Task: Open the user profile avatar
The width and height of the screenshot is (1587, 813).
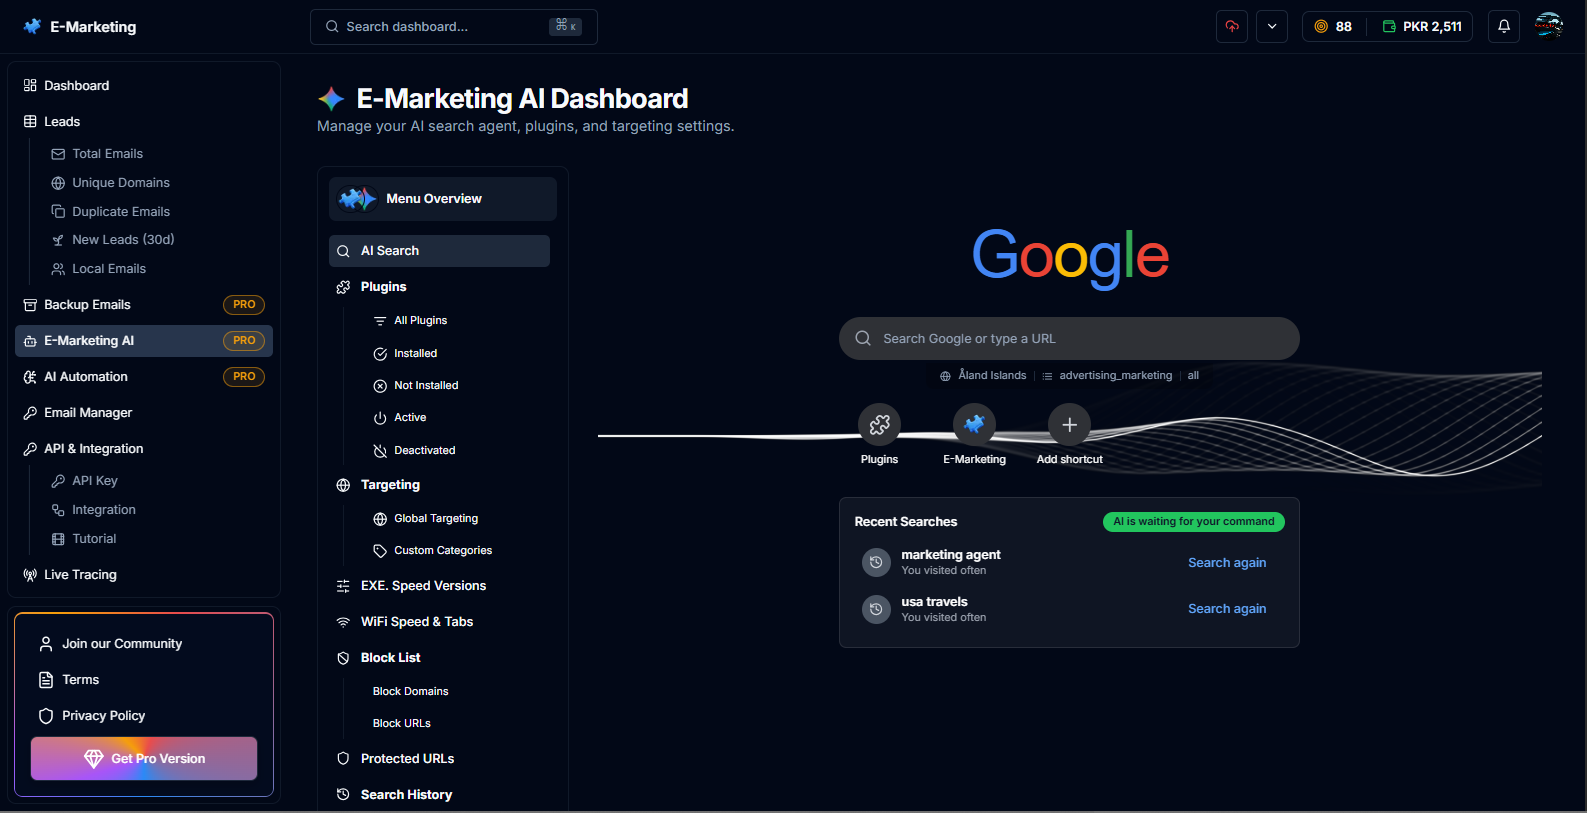Action: [1549, 26]
